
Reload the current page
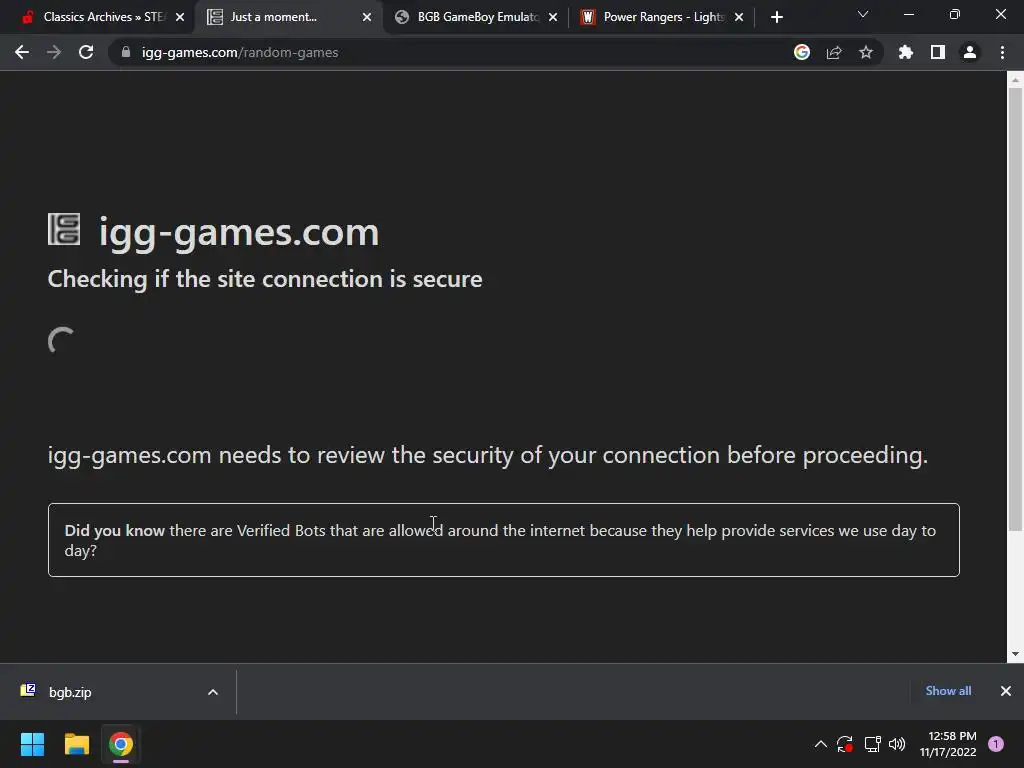pos(86,52)
